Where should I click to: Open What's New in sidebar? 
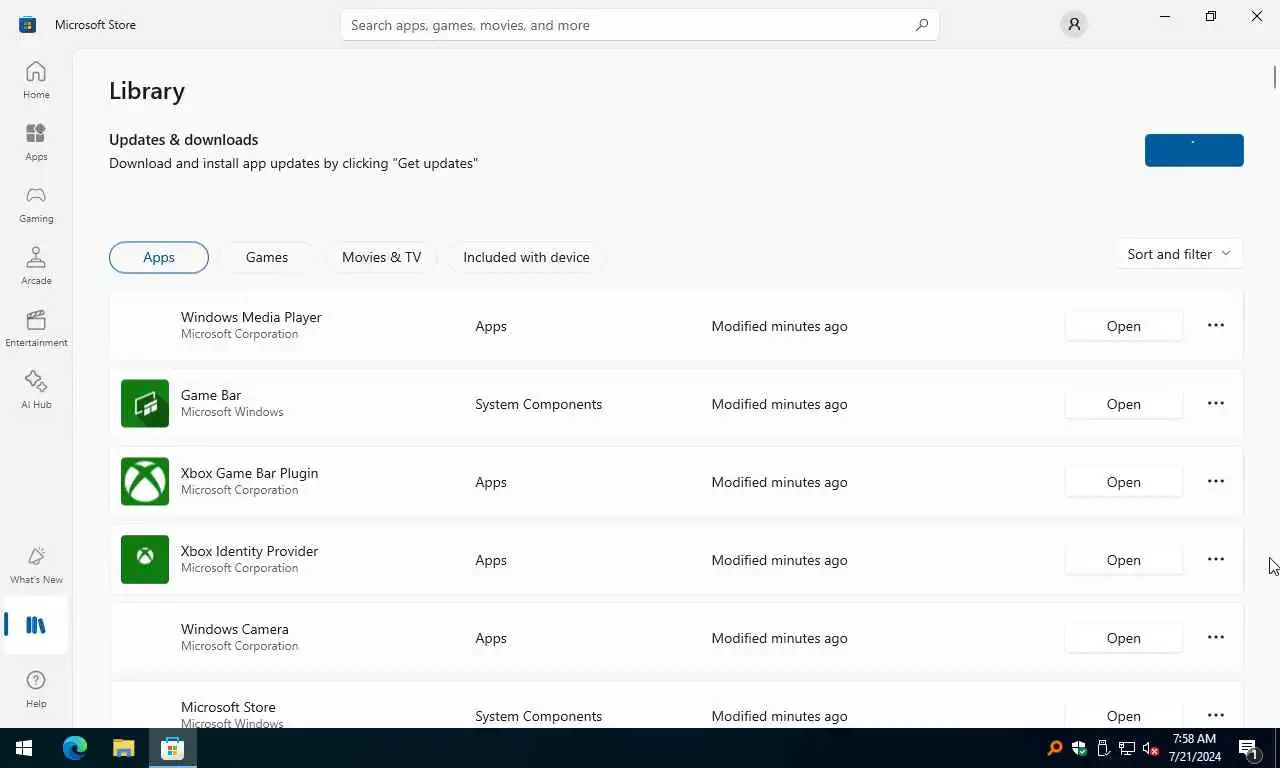[36, 565]
